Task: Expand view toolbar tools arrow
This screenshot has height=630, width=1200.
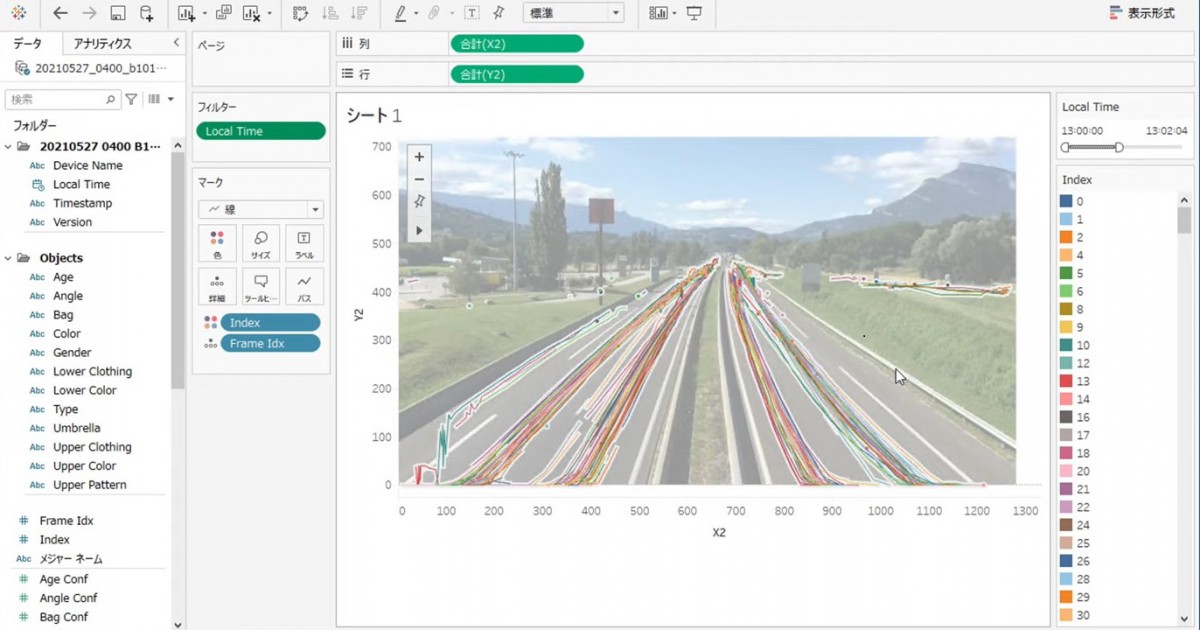Action: coord(419,230)
